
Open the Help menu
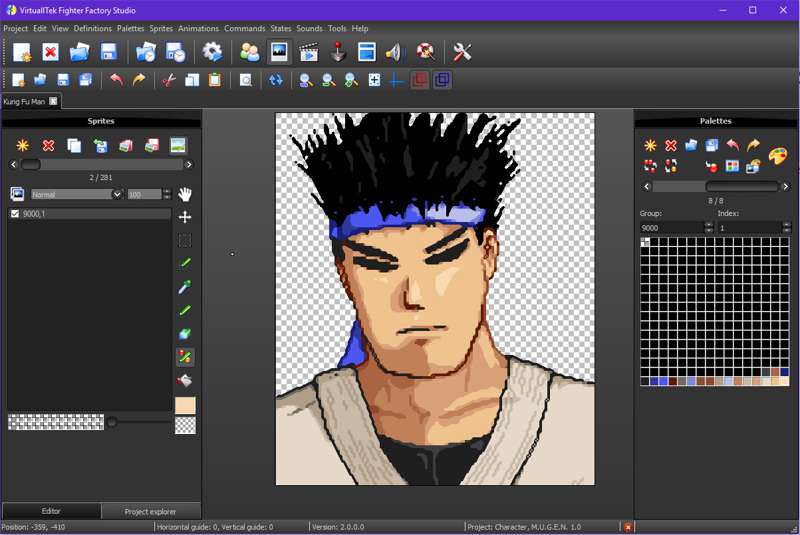tap(360, 29)
